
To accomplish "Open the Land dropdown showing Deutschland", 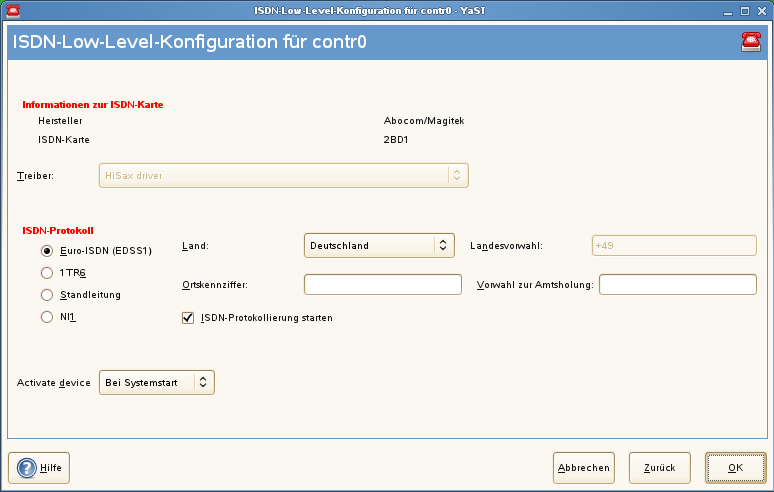I will click(379, 246).
